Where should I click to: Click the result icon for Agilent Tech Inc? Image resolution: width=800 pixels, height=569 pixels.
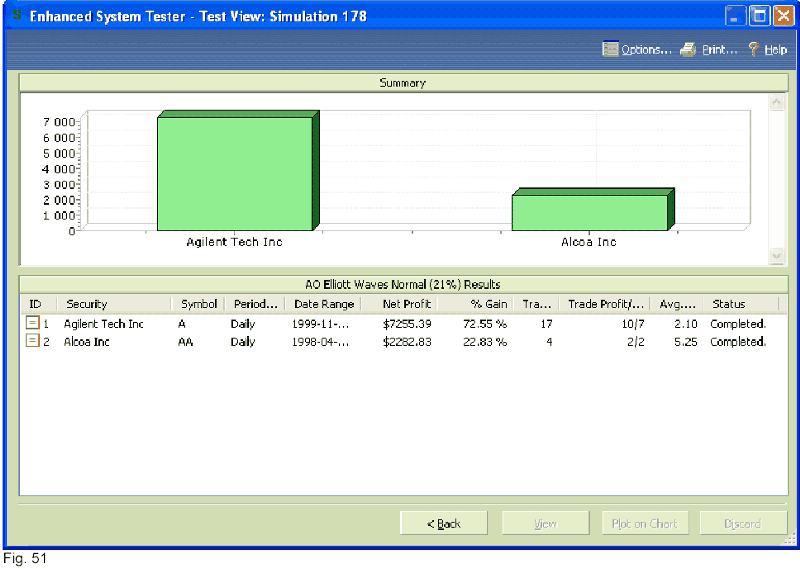(x=32, y=322)
